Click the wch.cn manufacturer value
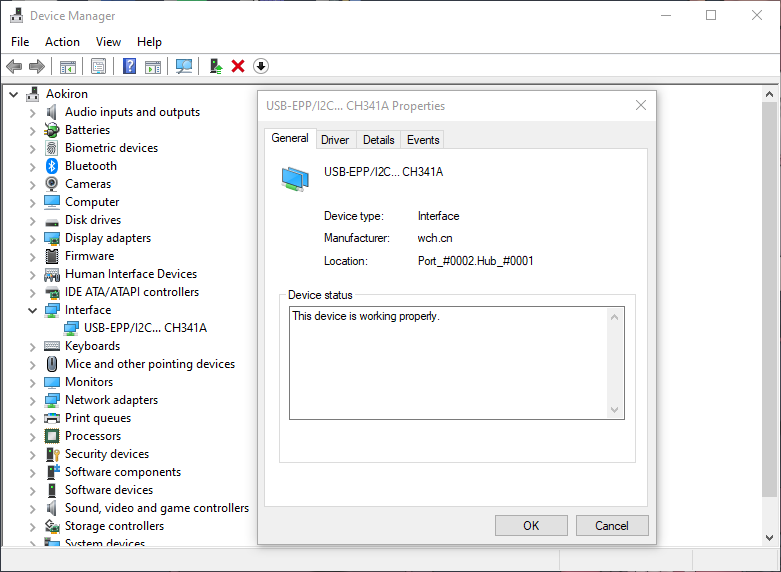Screen dimensions: 781x572 [435, 238]
